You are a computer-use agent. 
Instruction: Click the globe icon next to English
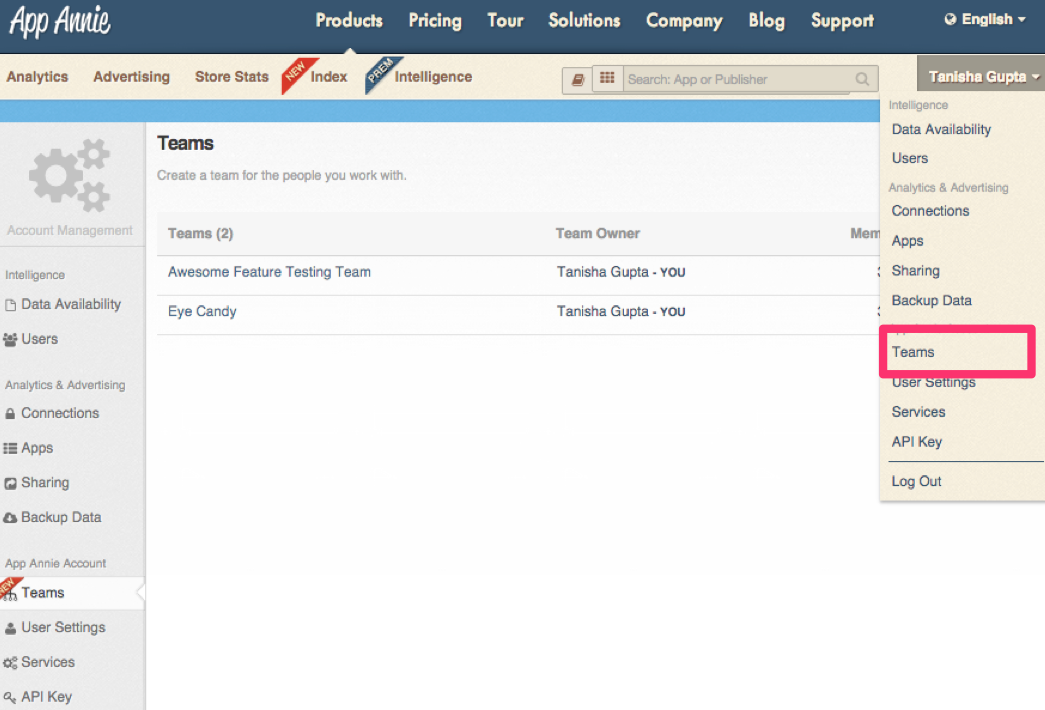(x=950, y=19)
